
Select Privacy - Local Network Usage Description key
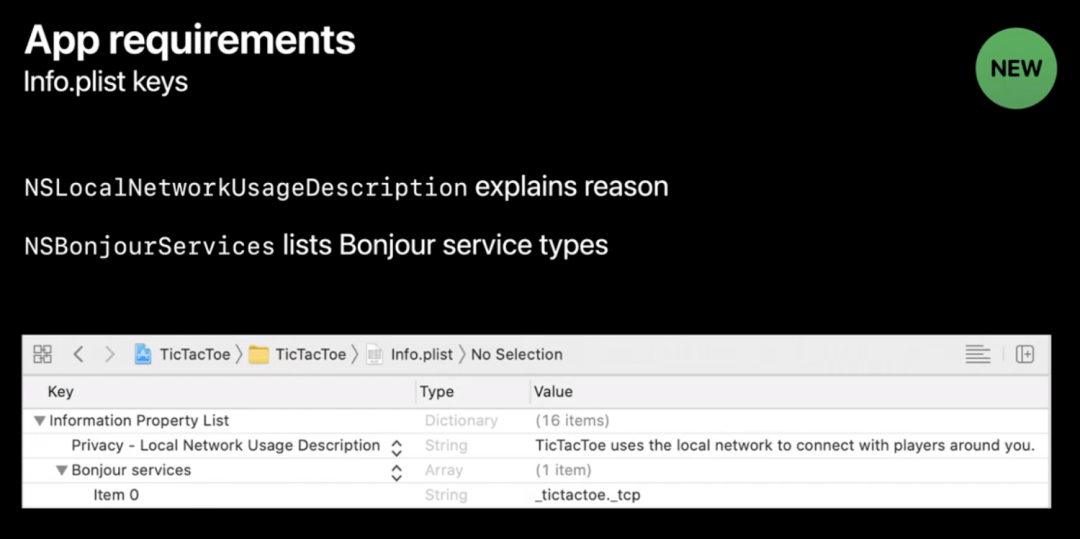(226, 445)
